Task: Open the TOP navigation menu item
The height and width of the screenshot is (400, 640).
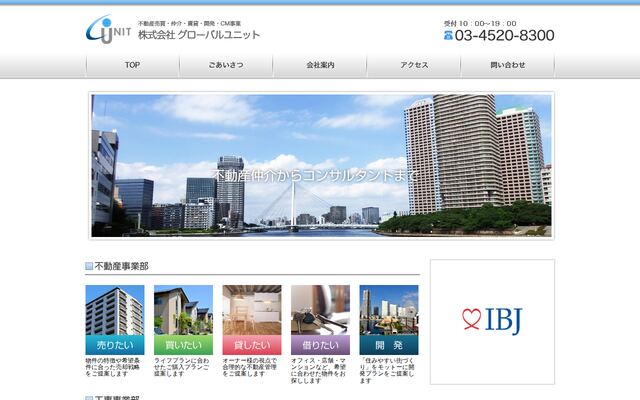Action: [x=133, y=65]
